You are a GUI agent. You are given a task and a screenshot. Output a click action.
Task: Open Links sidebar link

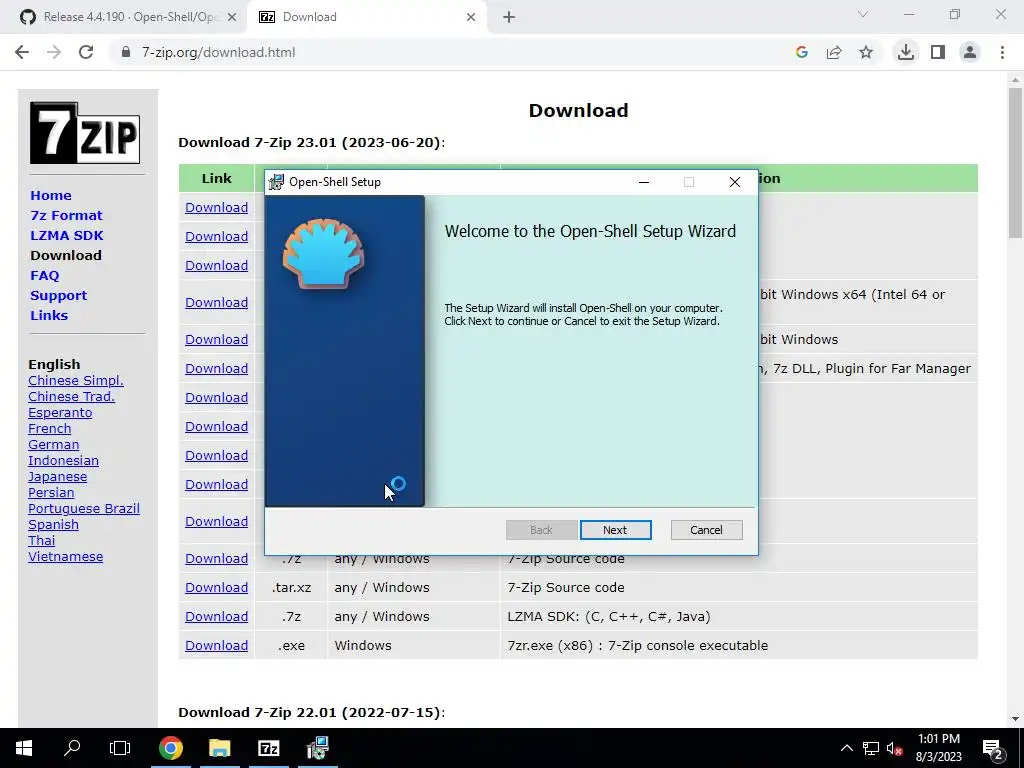click(x=49, y=315)
